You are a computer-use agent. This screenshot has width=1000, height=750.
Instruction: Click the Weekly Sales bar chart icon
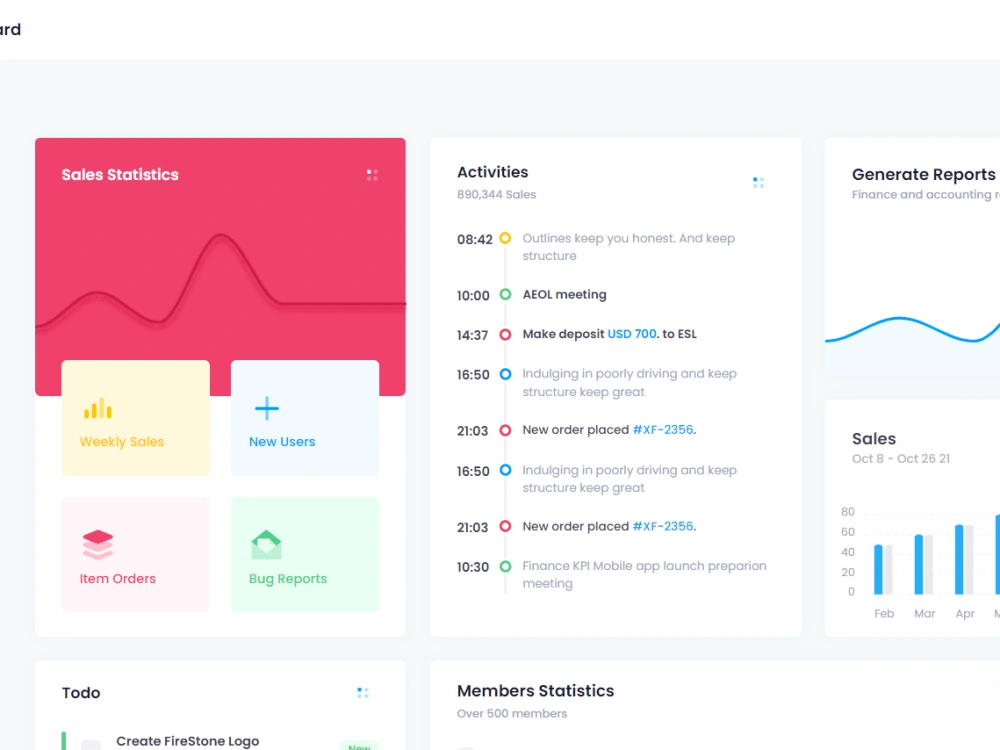coord(98,409)
